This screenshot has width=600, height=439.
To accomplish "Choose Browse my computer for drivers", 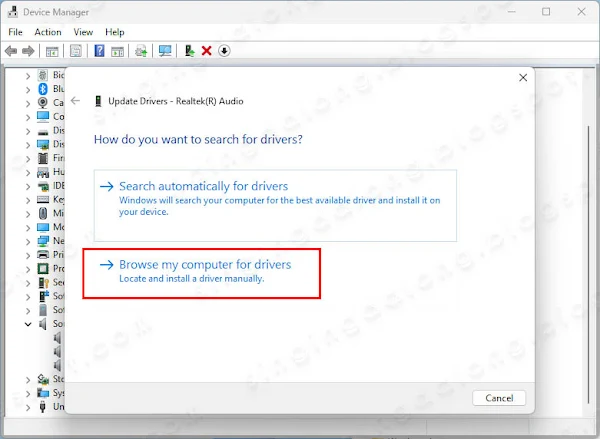I will coord(202,273).
